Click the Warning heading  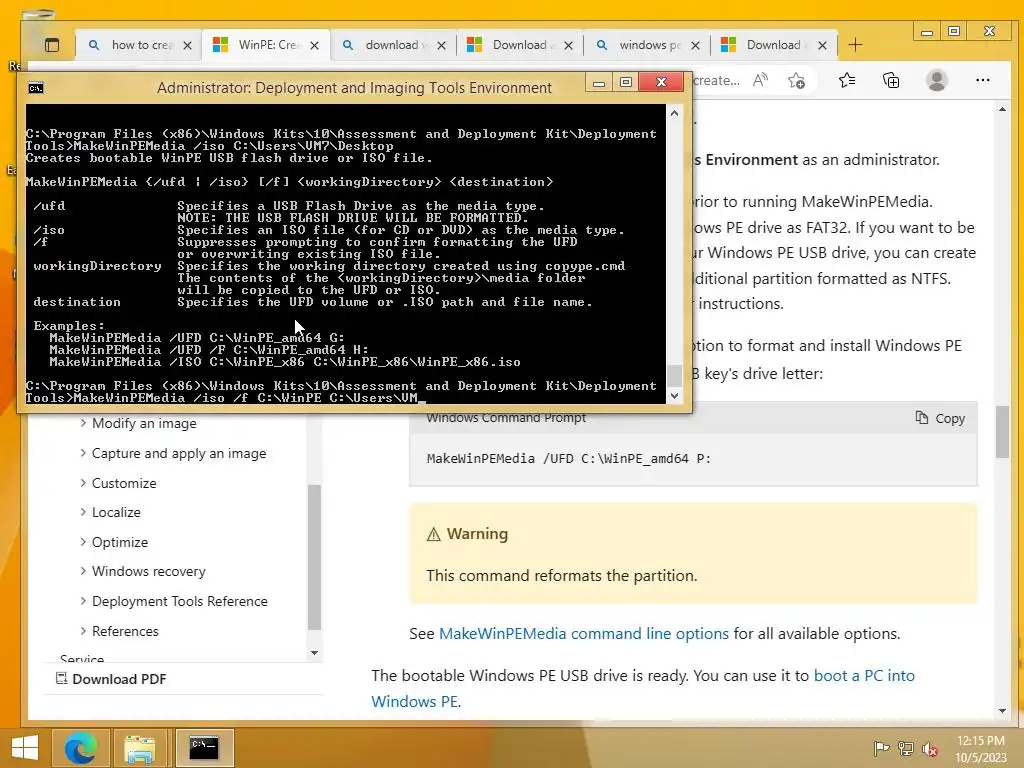coord(477,534)
